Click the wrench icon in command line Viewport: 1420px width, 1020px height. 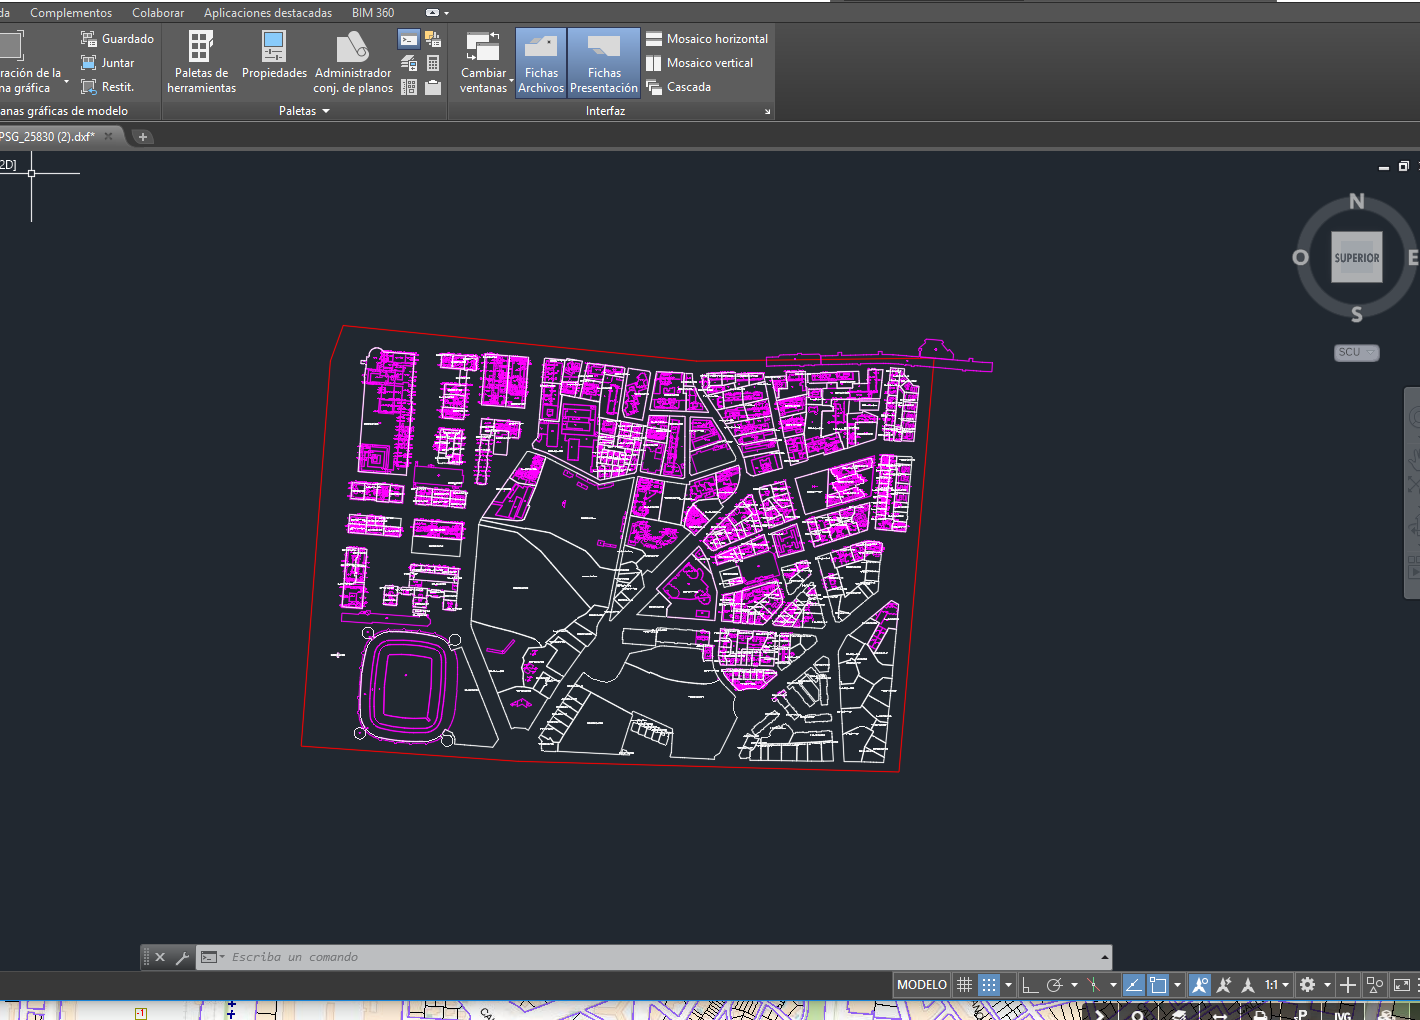(182, 957)
